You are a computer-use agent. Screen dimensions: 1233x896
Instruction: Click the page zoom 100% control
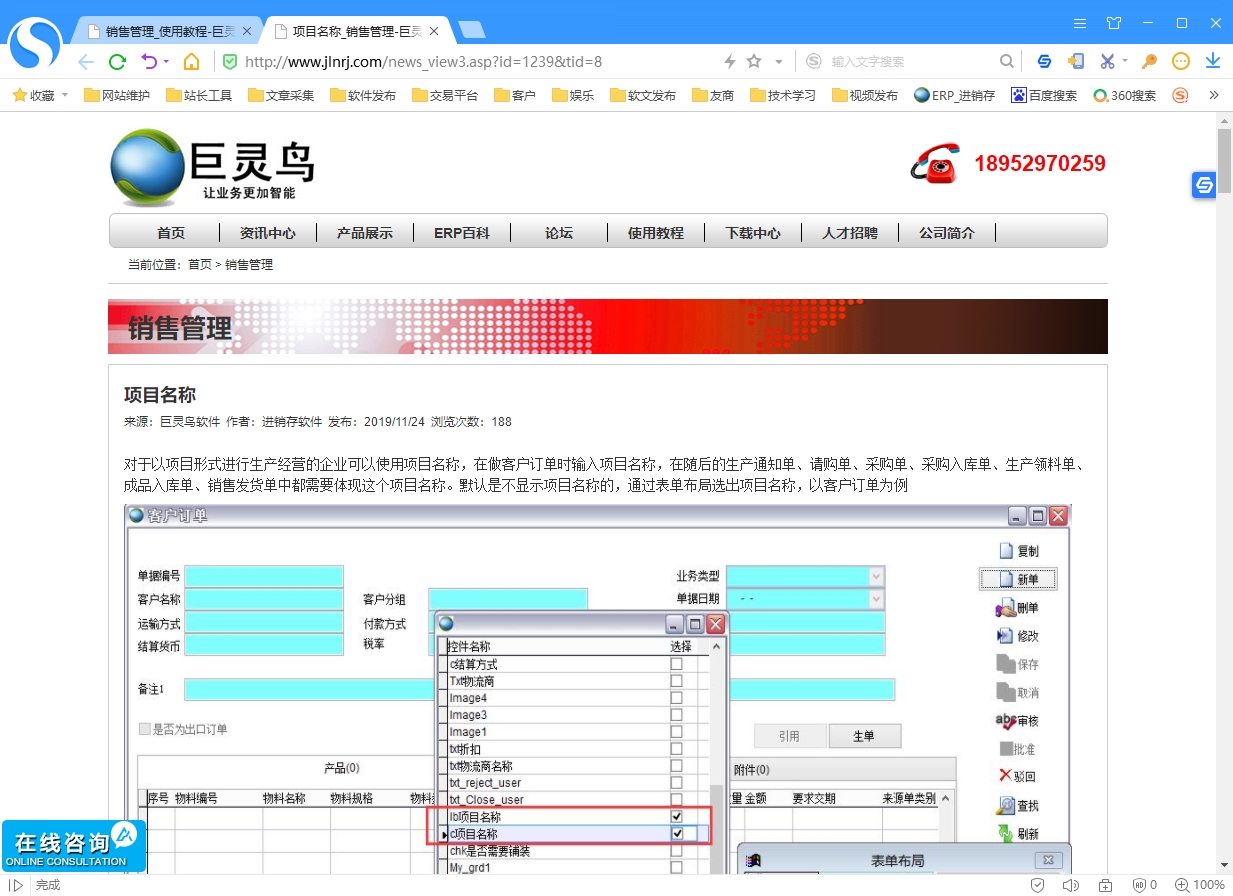(x=1200, y=885)
